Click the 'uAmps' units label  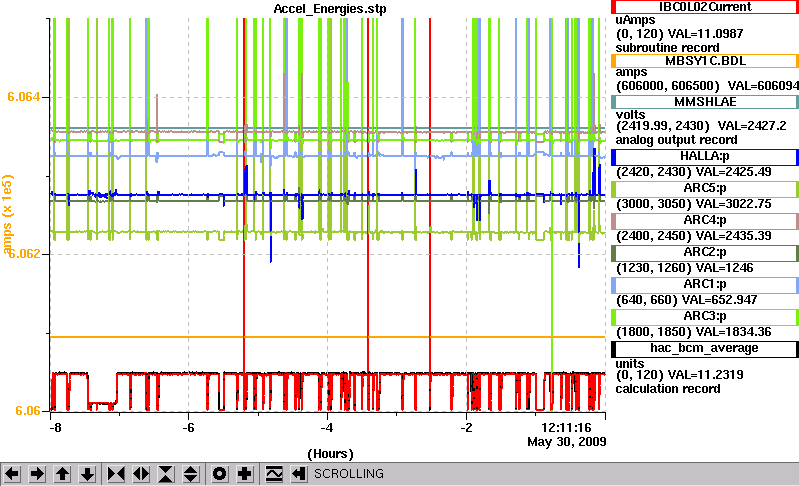coord(635,20)
